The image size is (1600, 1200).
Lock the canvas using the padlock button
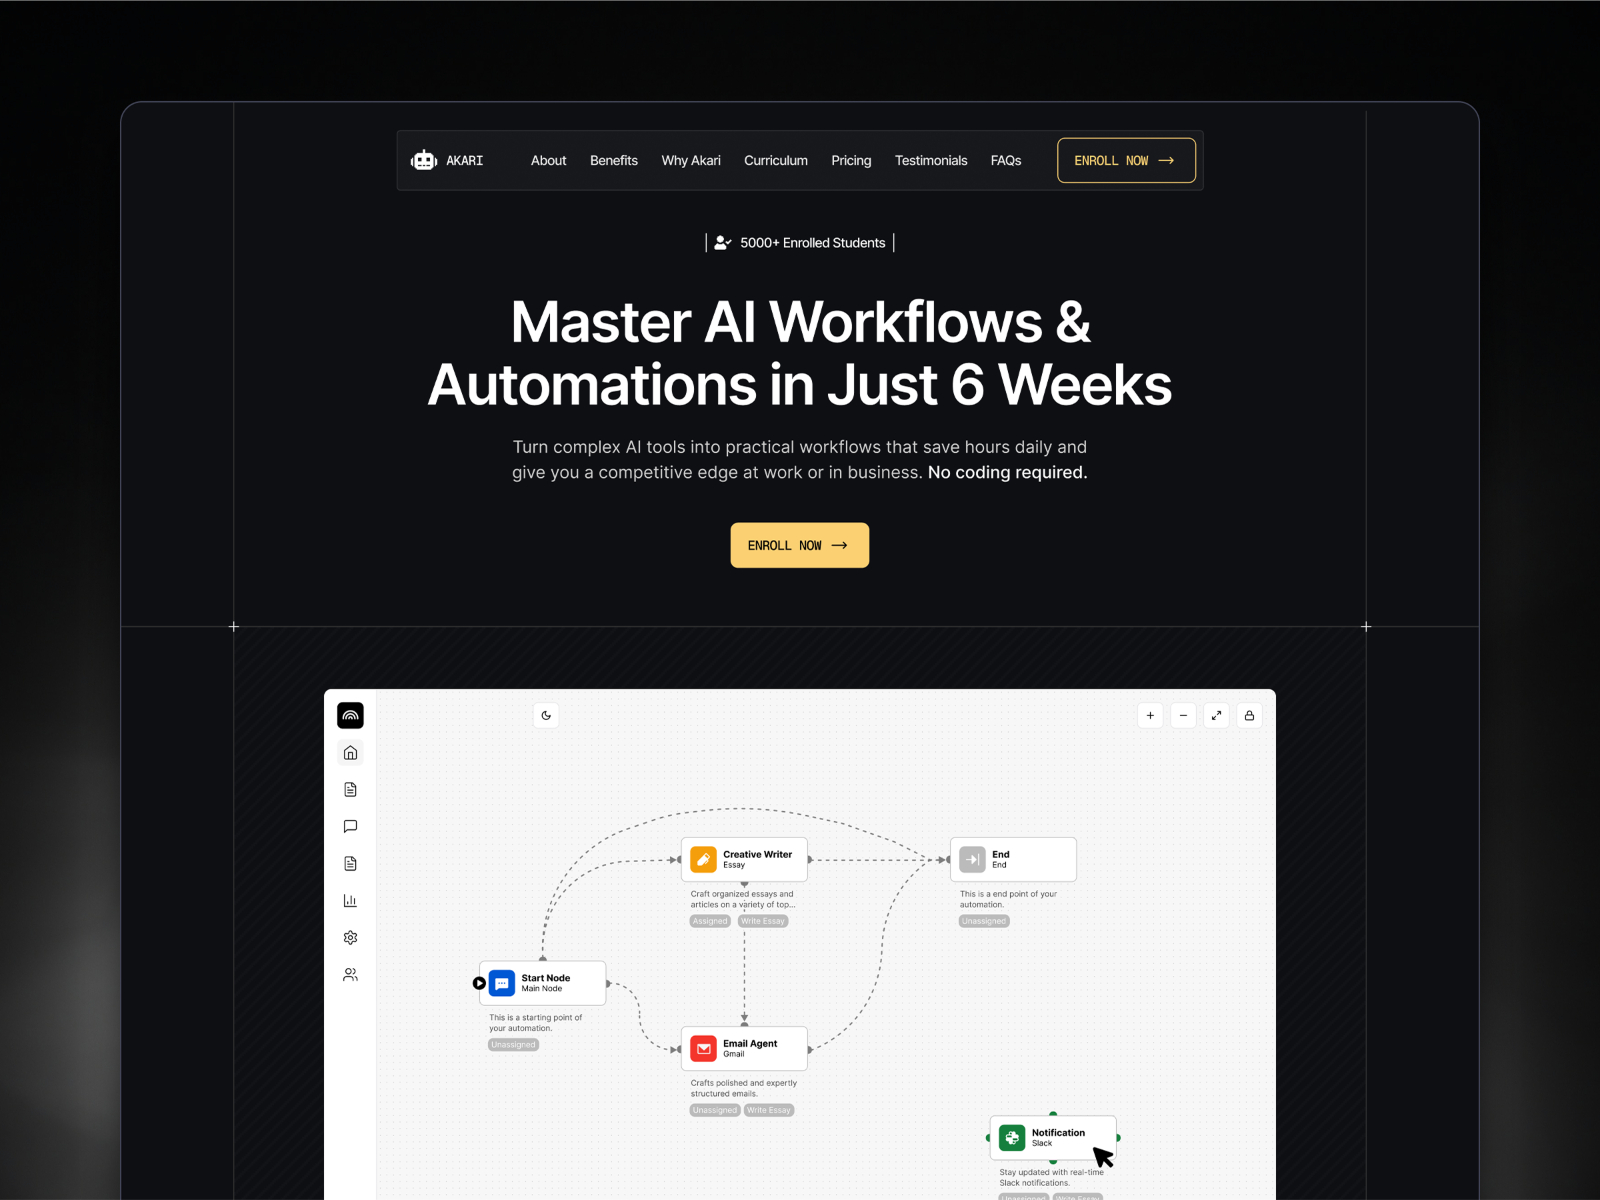coord(1249,715)
